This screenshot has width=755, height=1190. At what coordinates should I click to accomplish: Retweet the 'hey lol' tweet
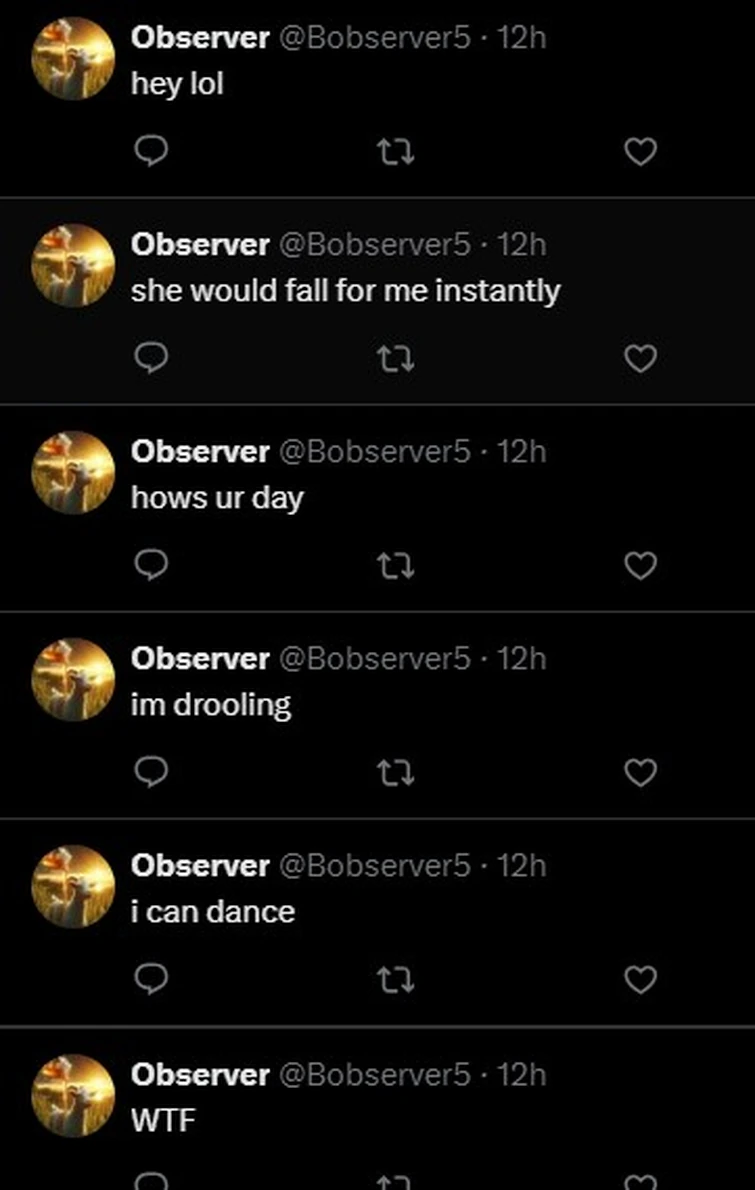pyautogui.click(x=395, y=152)
